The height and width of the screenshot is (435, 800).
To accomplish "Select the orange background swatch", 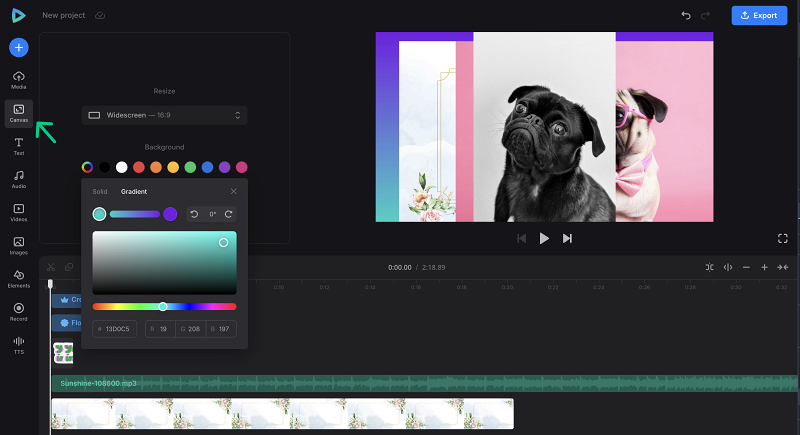I will [x=156, y=167].
